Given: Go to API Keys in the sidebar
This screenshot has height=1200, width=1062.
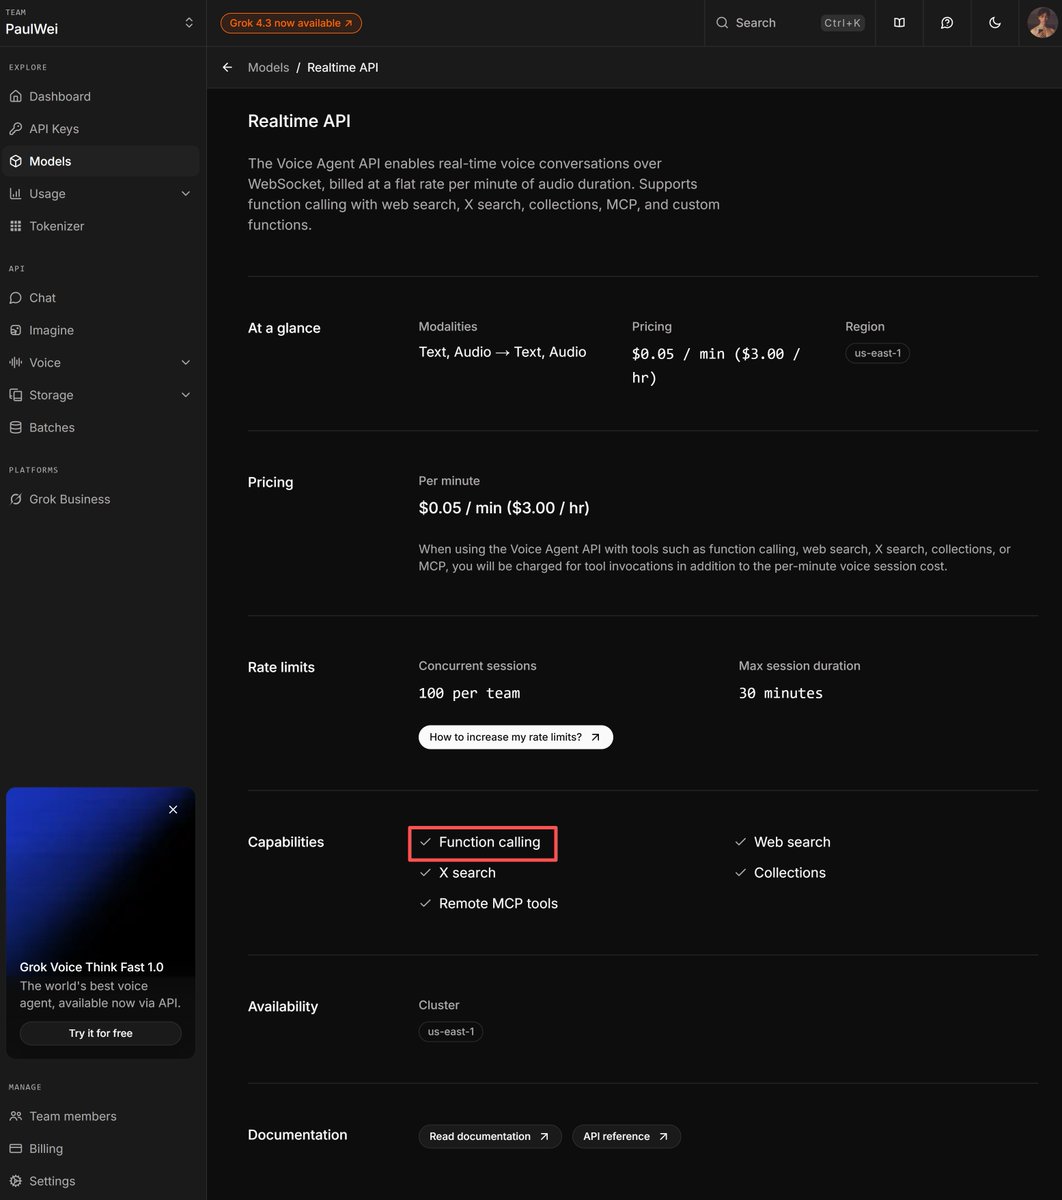Looking at the screenshot, I should tap(100, 129).
